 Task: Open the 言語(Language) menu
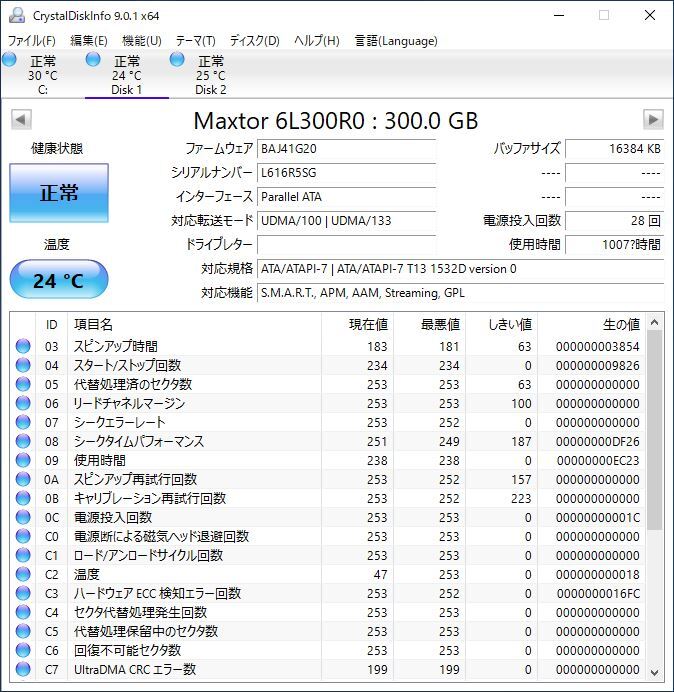tap(396, 41)
